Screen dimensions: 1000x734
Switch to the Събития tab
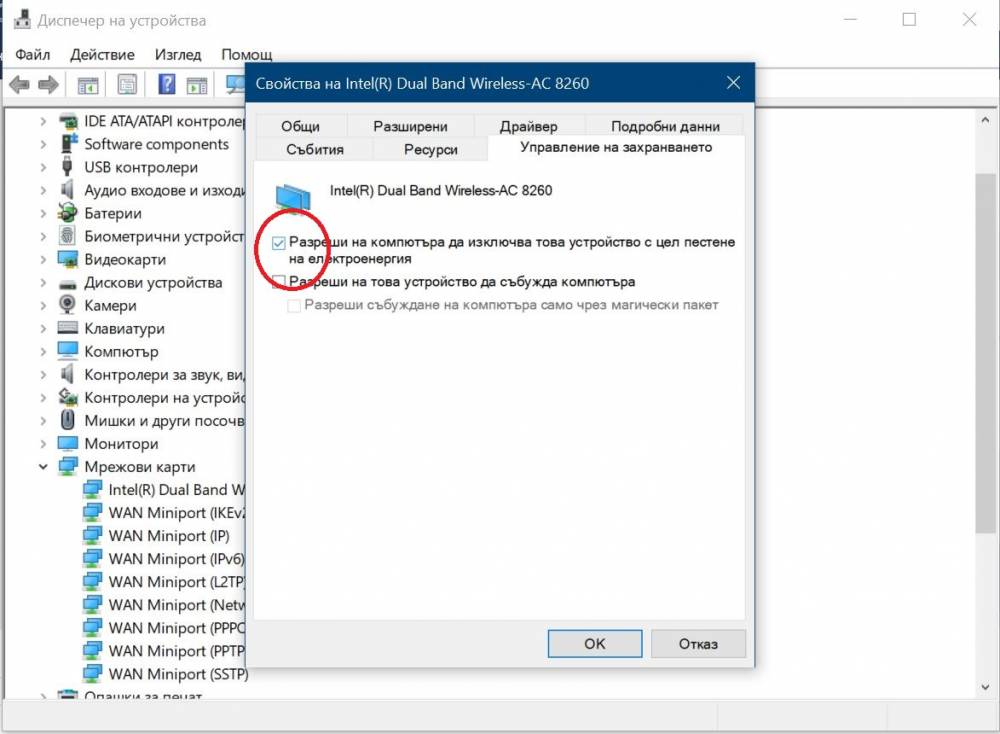coord(314,149)
